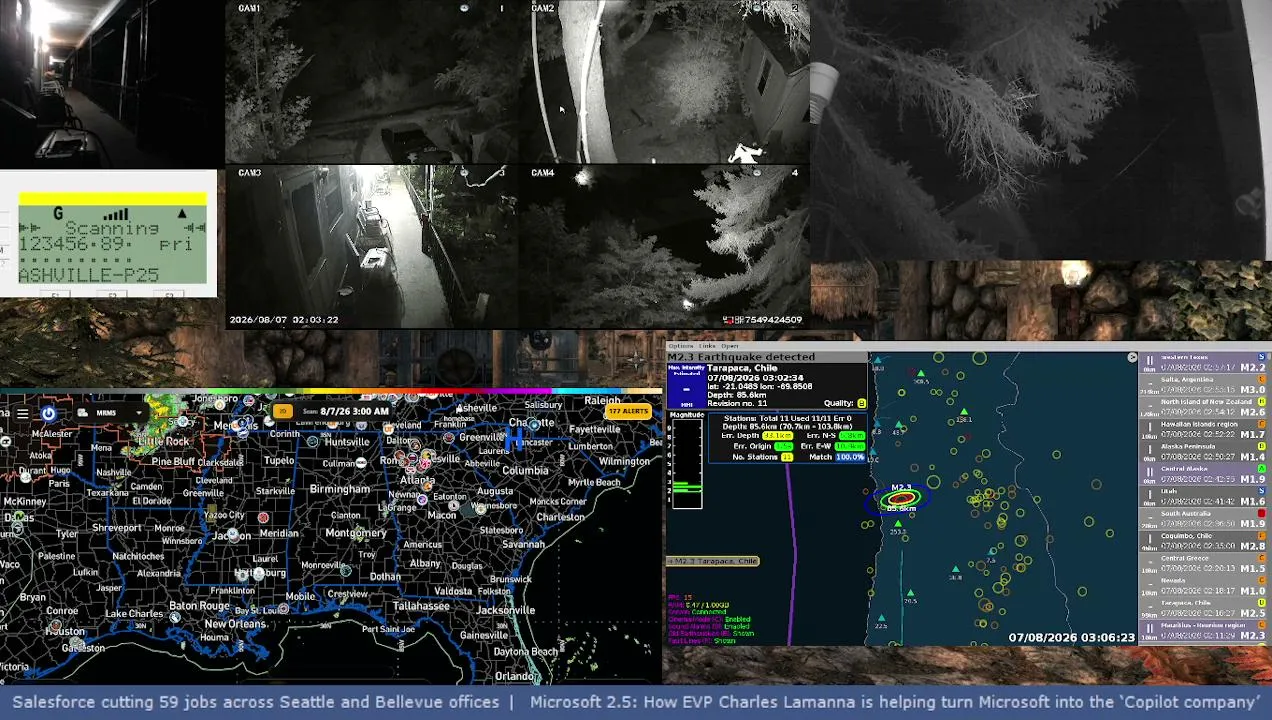Click the earthquake map clock 07/08/2026 03:06:23
Image resolution: width=1272 pixels, height=720 pixels.
click(1071, 637)
